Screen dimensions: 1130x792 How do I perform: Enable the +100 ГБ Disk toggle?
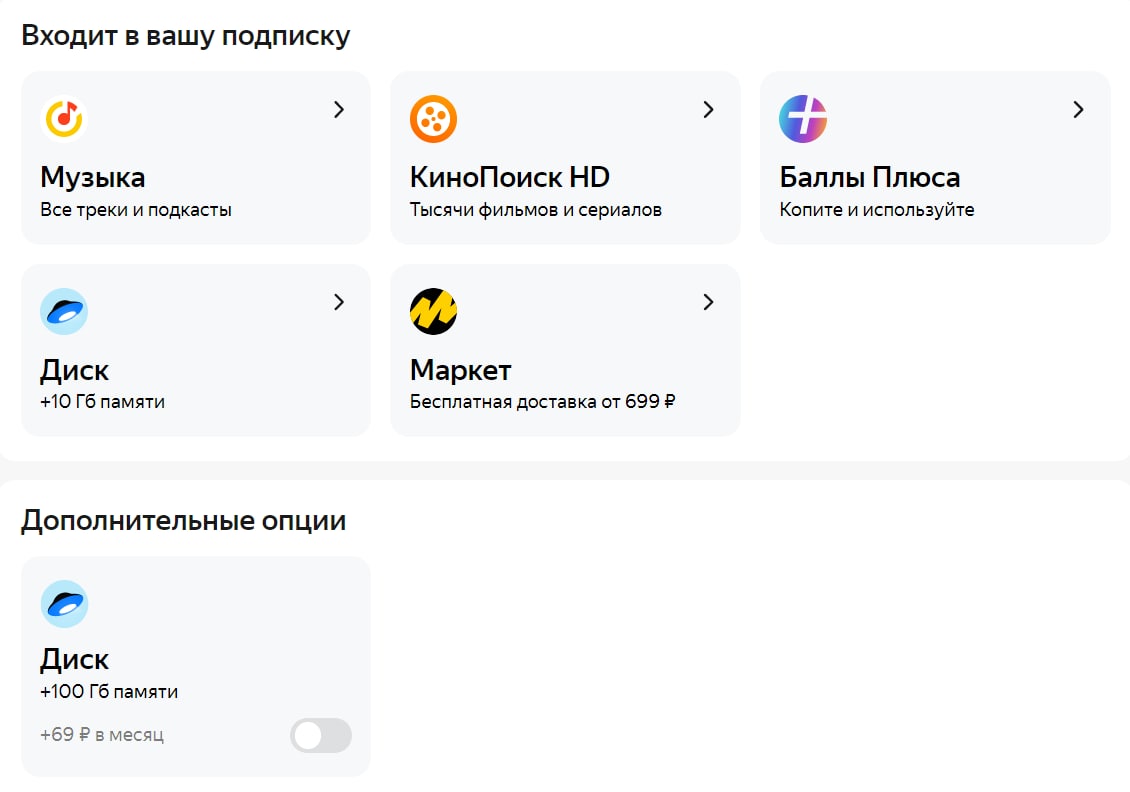click(x=321, y=735)
